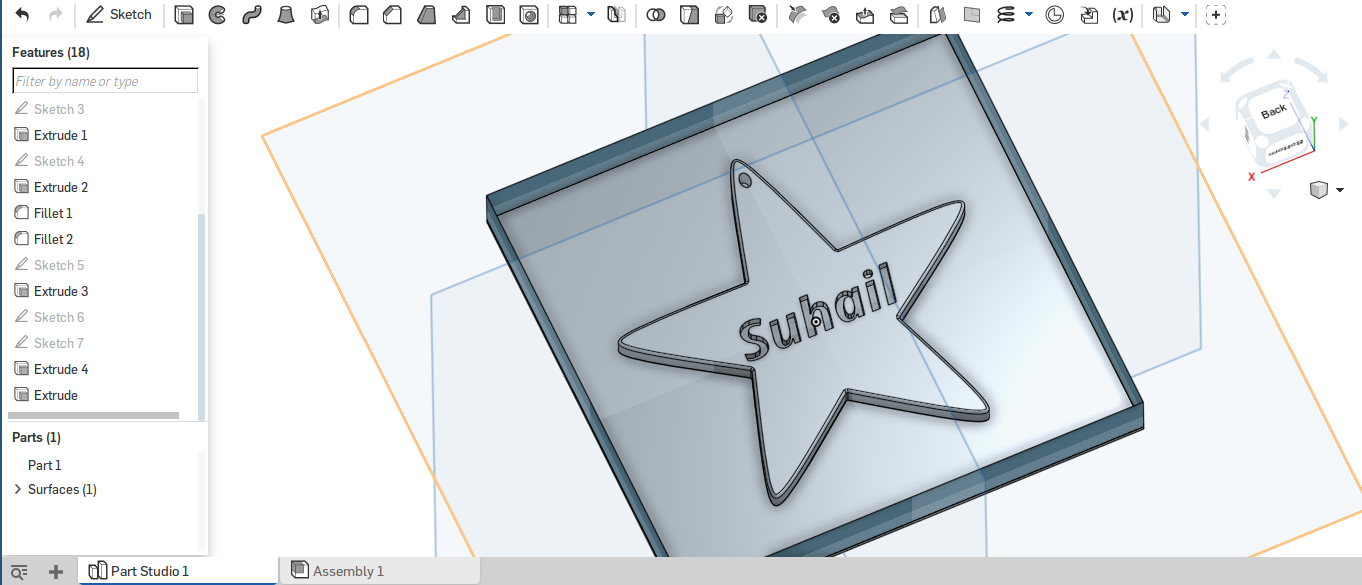
Task: Open the tab manager icon
Action: (x=18, y=571)
